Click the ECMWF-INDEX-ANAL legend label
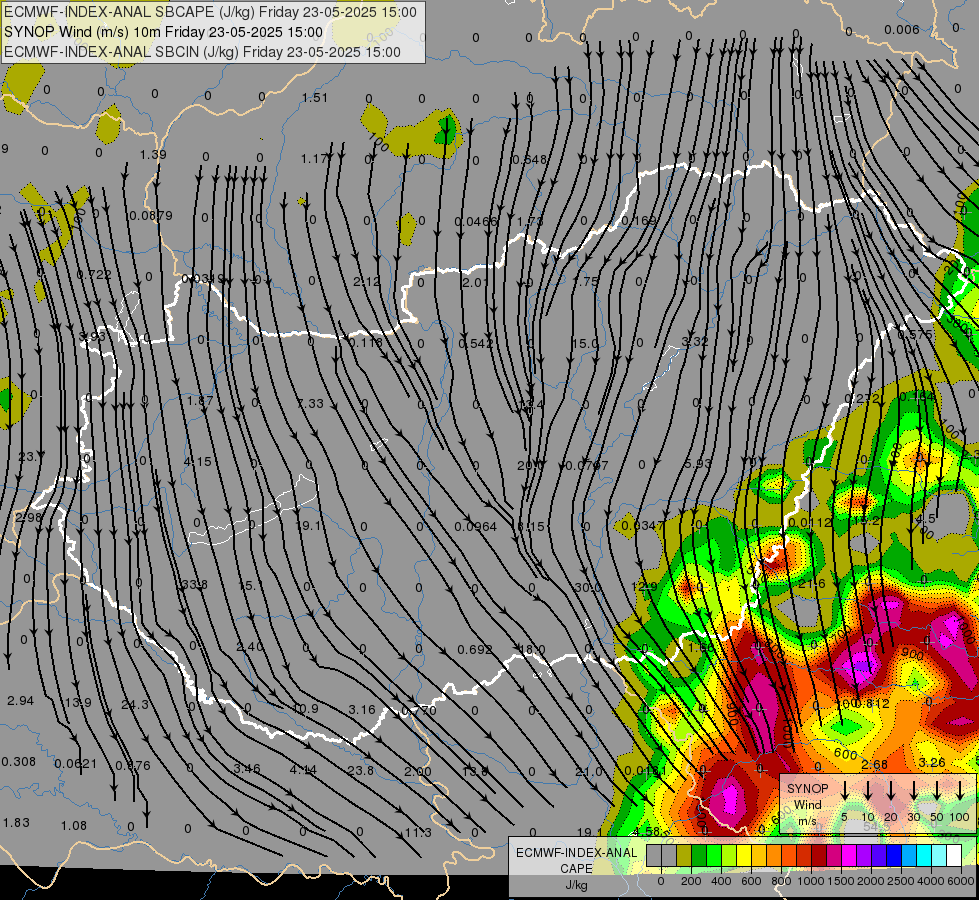Viewport: 979px width, 900px height. (576, 853)
